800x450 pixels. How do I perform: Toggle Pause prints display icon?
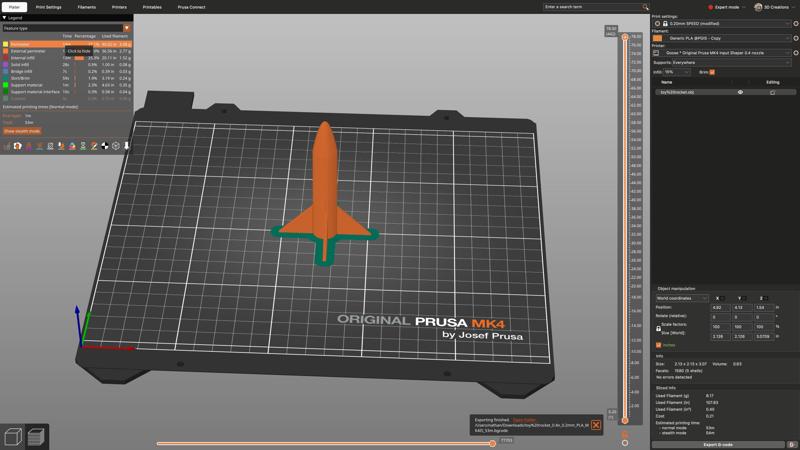pyautogui.click(x=83, y=146)
